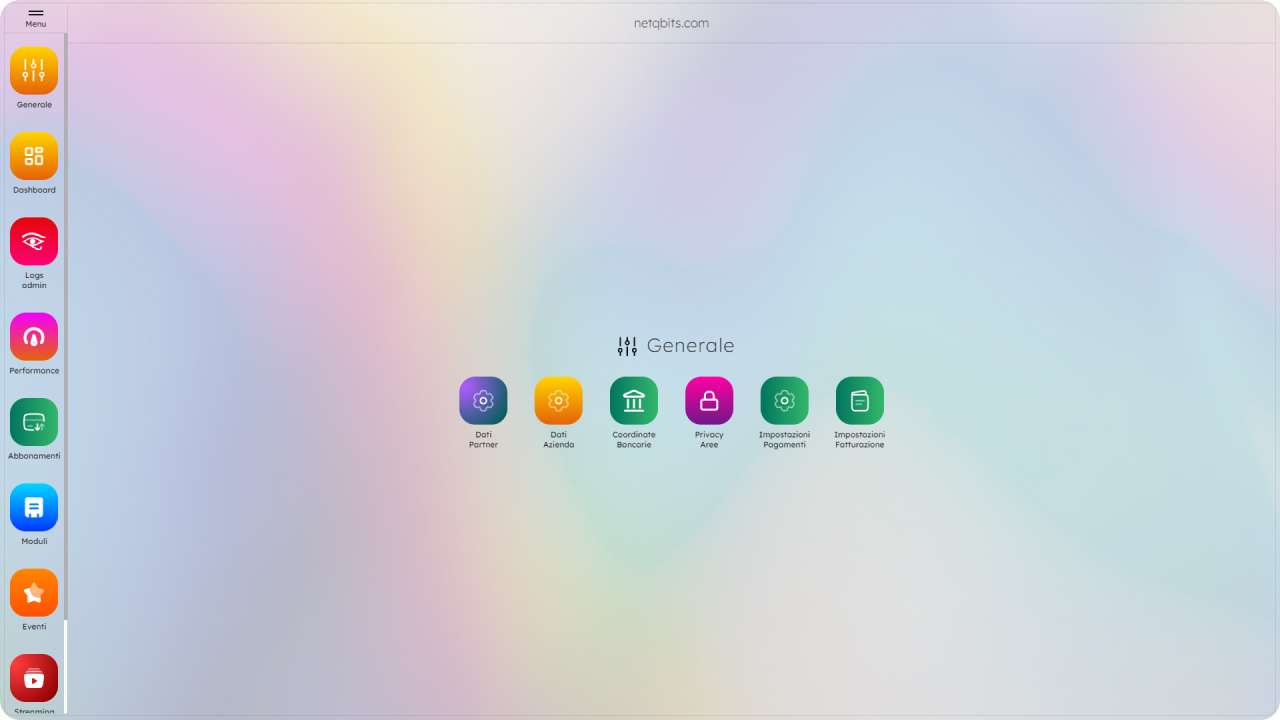
Task: Open the Logs admin eye icon
Action: (x=34, y=241)
